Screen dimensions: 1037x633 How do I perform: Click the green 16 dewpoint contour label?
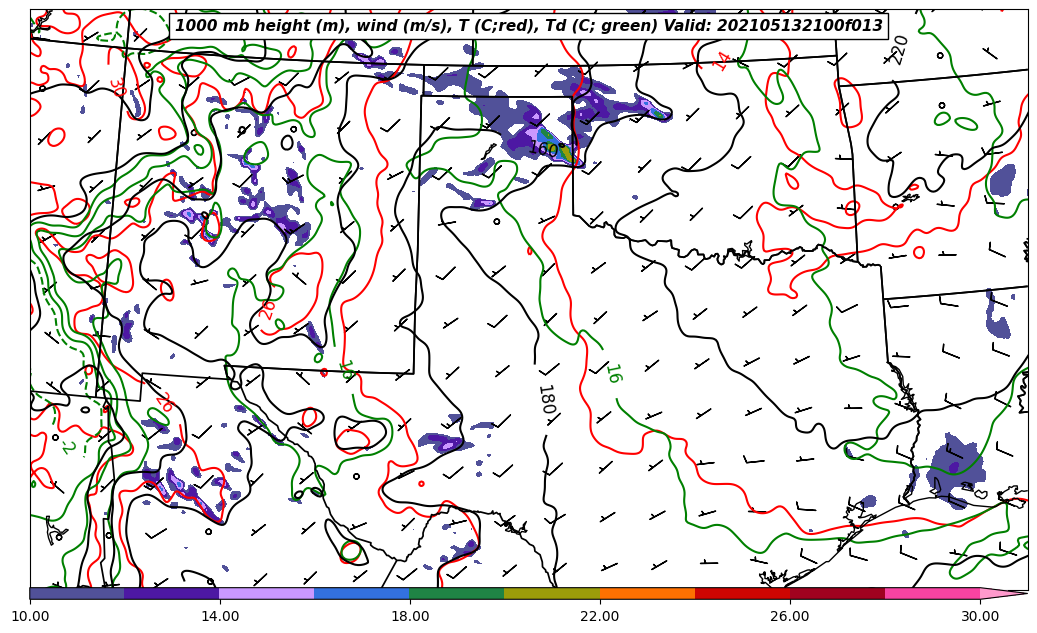[x=613, y=374]
